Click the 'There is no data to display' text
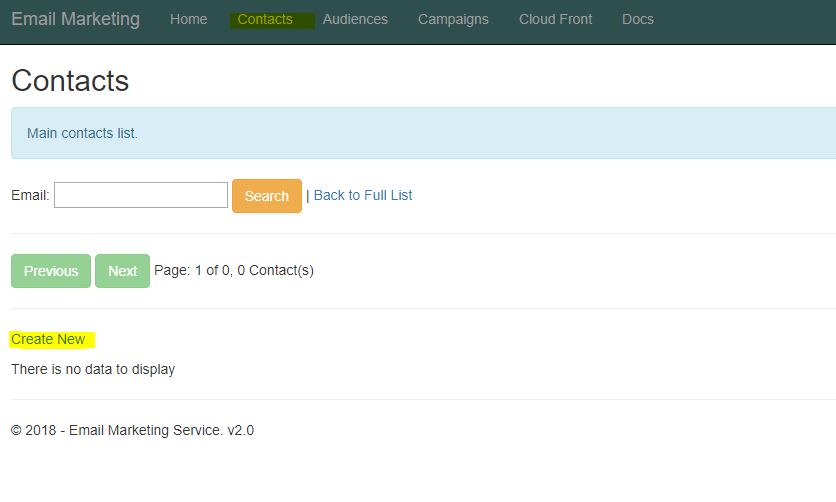 [x=93, y=369]
